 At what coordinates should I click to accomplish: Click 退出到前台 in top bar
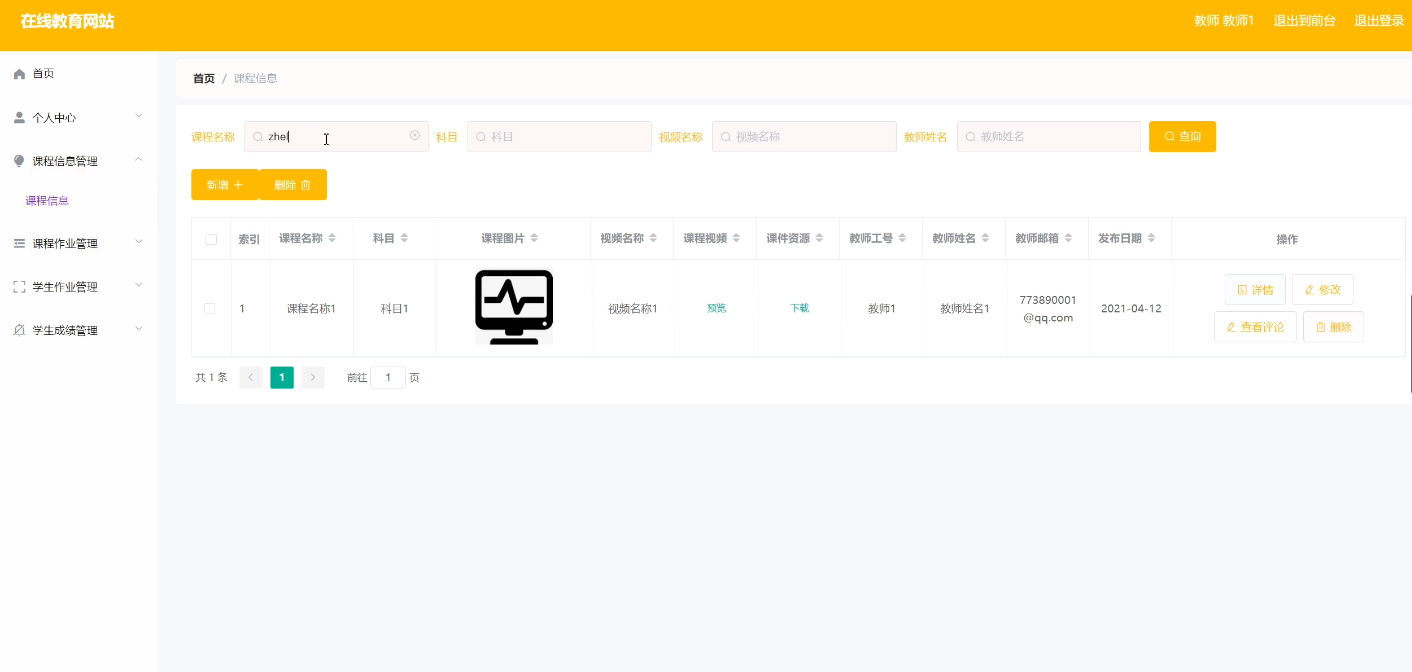click(1304, 21)
